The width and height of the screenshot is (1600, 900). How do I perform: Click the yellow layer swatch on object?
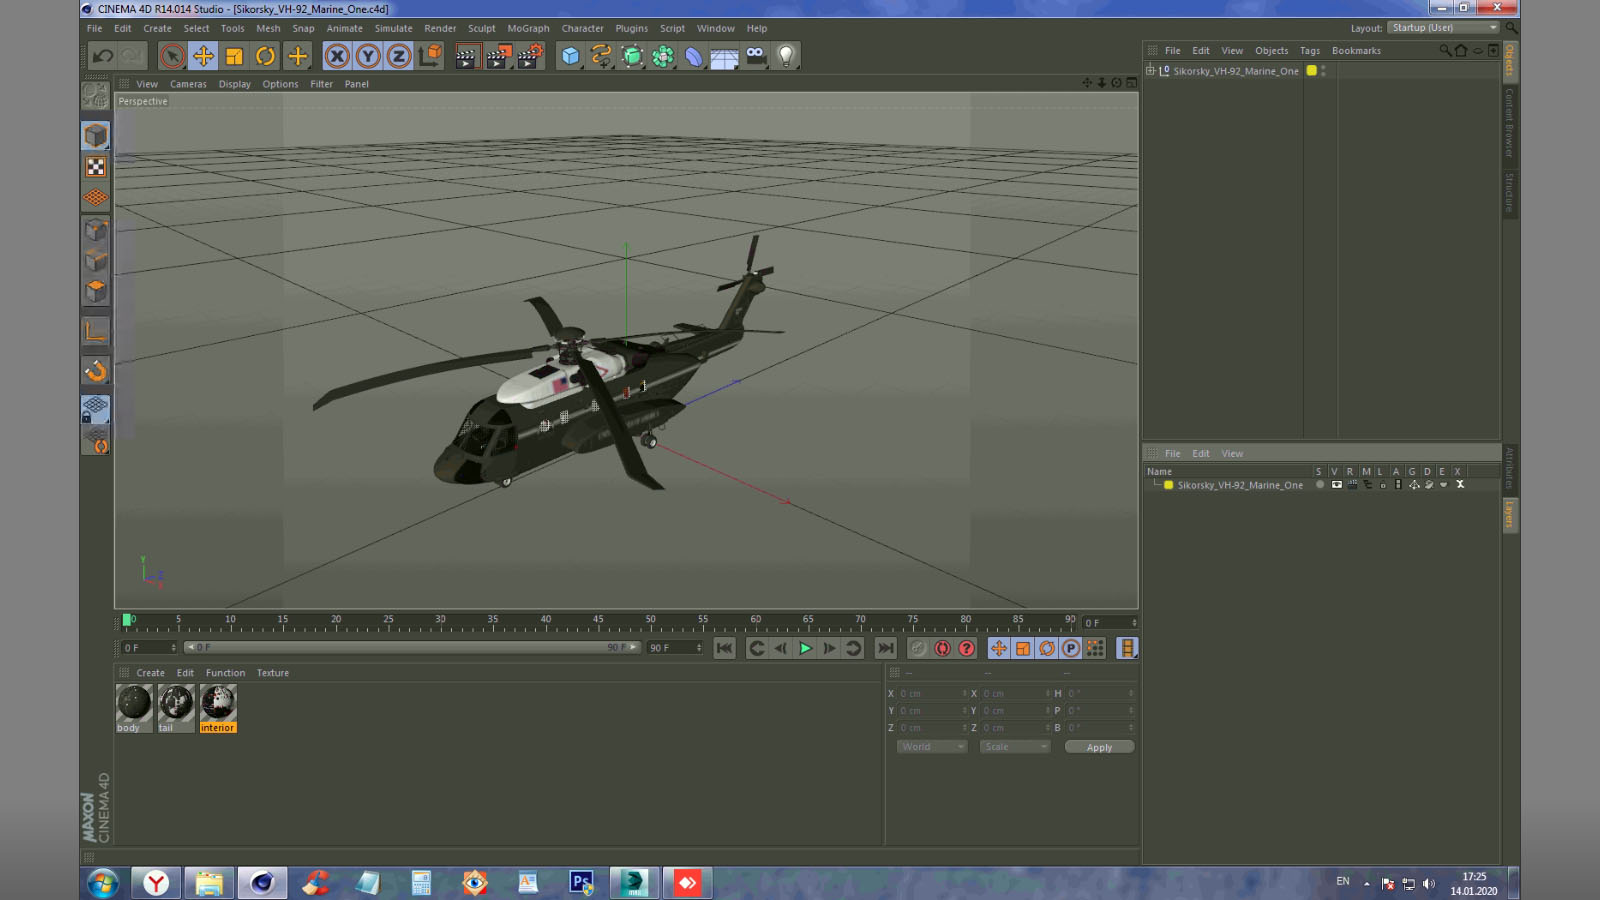(x=1311, y=71)
